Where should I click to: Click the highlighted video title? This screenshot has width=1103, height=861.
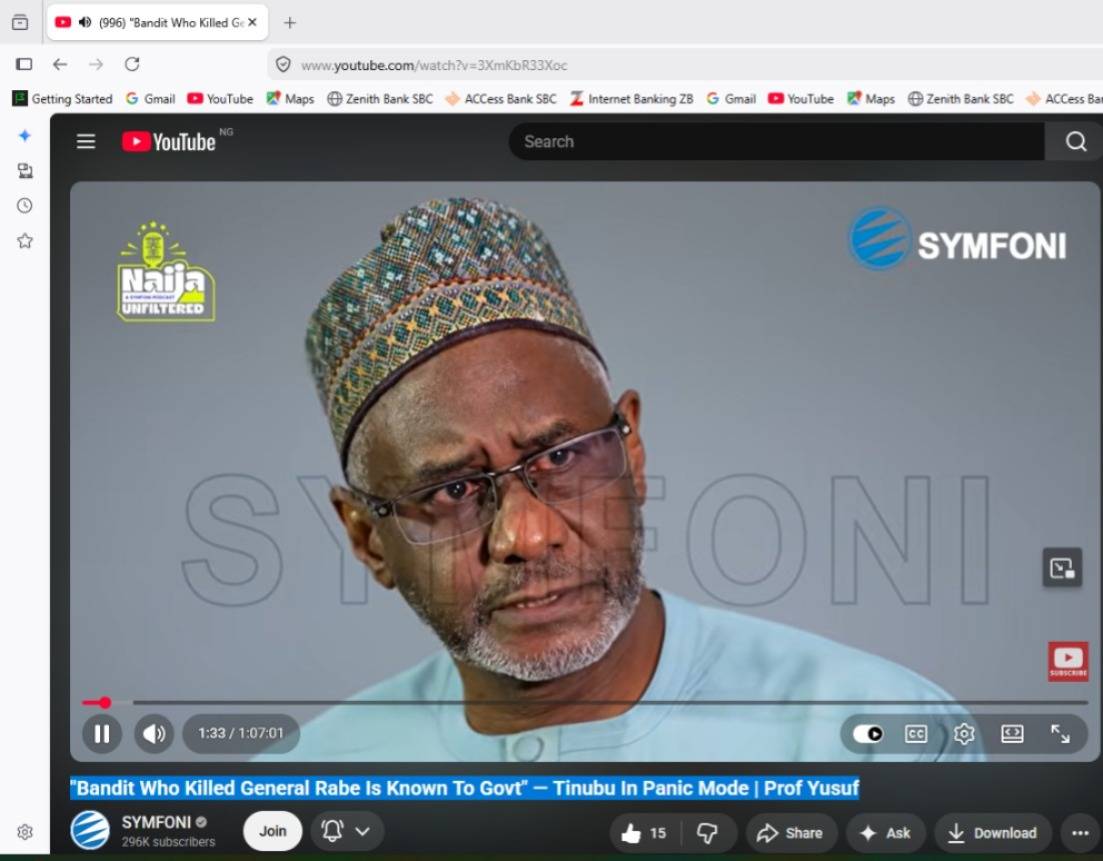[464, 788]
